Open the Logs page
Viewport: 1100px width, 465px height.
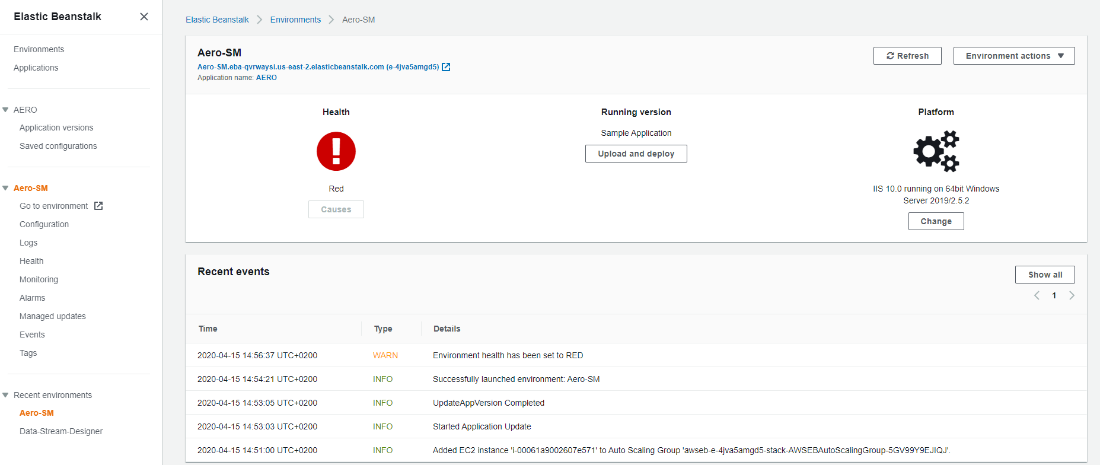pos(29,243)
